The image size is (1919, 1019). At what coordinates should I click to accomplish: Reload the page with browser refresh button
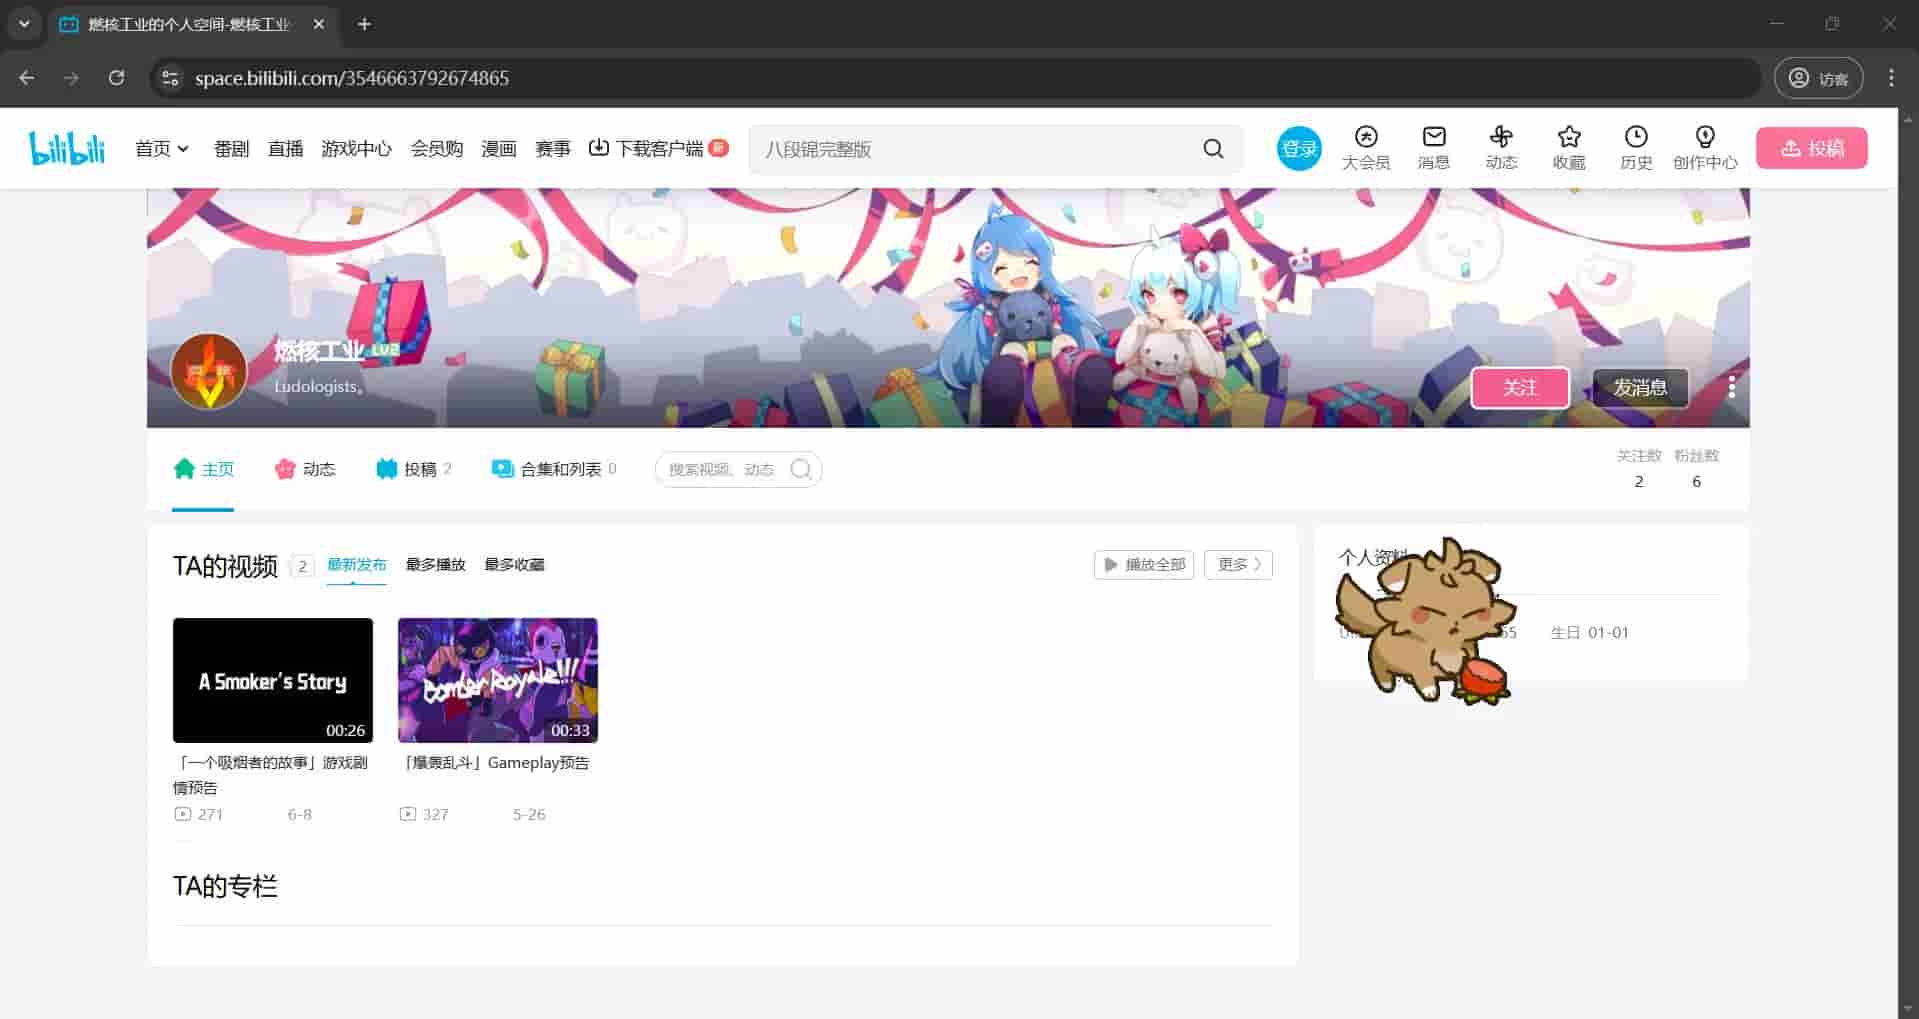click(x=117, y=78)
